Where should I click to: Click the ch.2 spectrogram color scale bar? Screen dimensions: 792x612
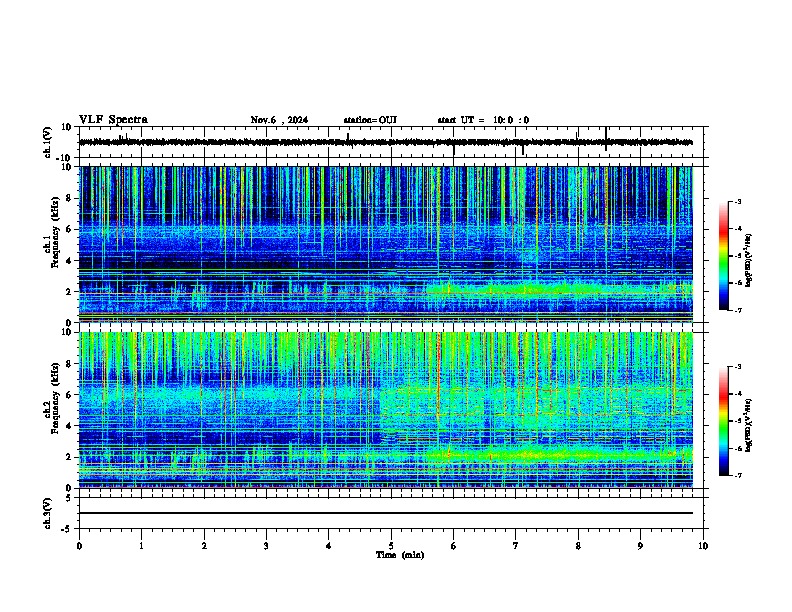(724, 421)
